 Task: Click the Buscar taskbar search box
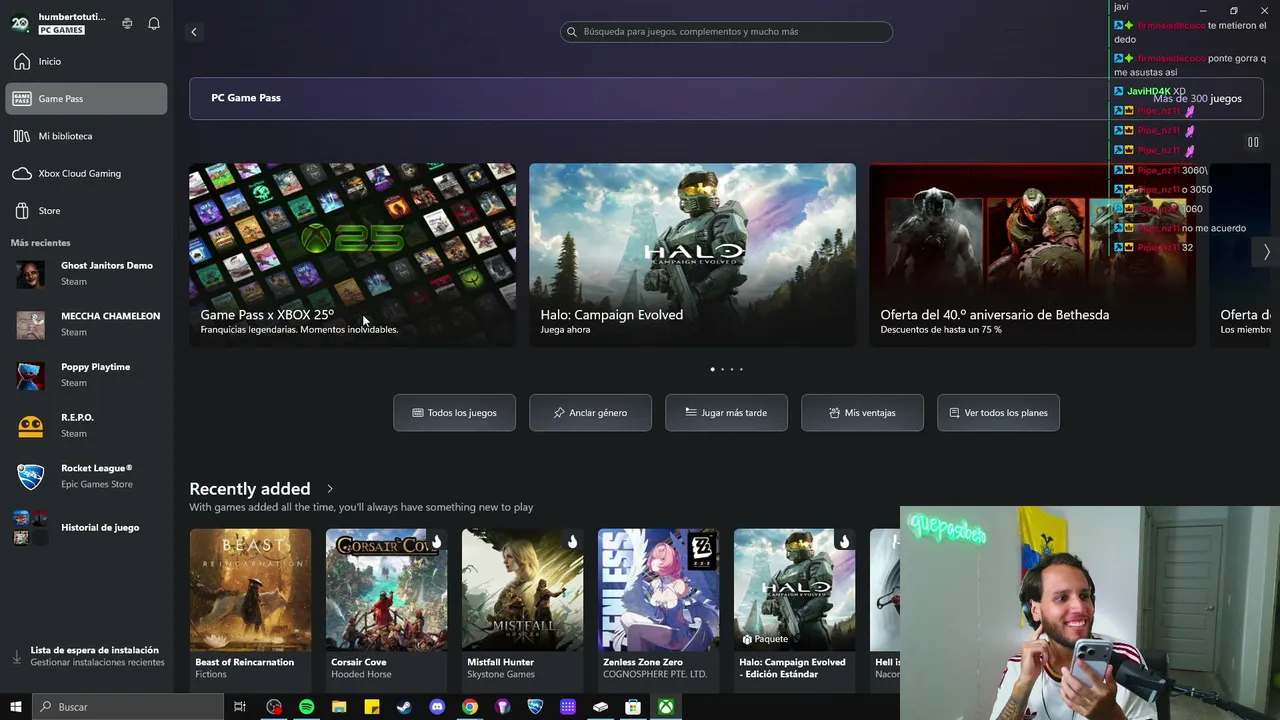[x=128, y=707]
